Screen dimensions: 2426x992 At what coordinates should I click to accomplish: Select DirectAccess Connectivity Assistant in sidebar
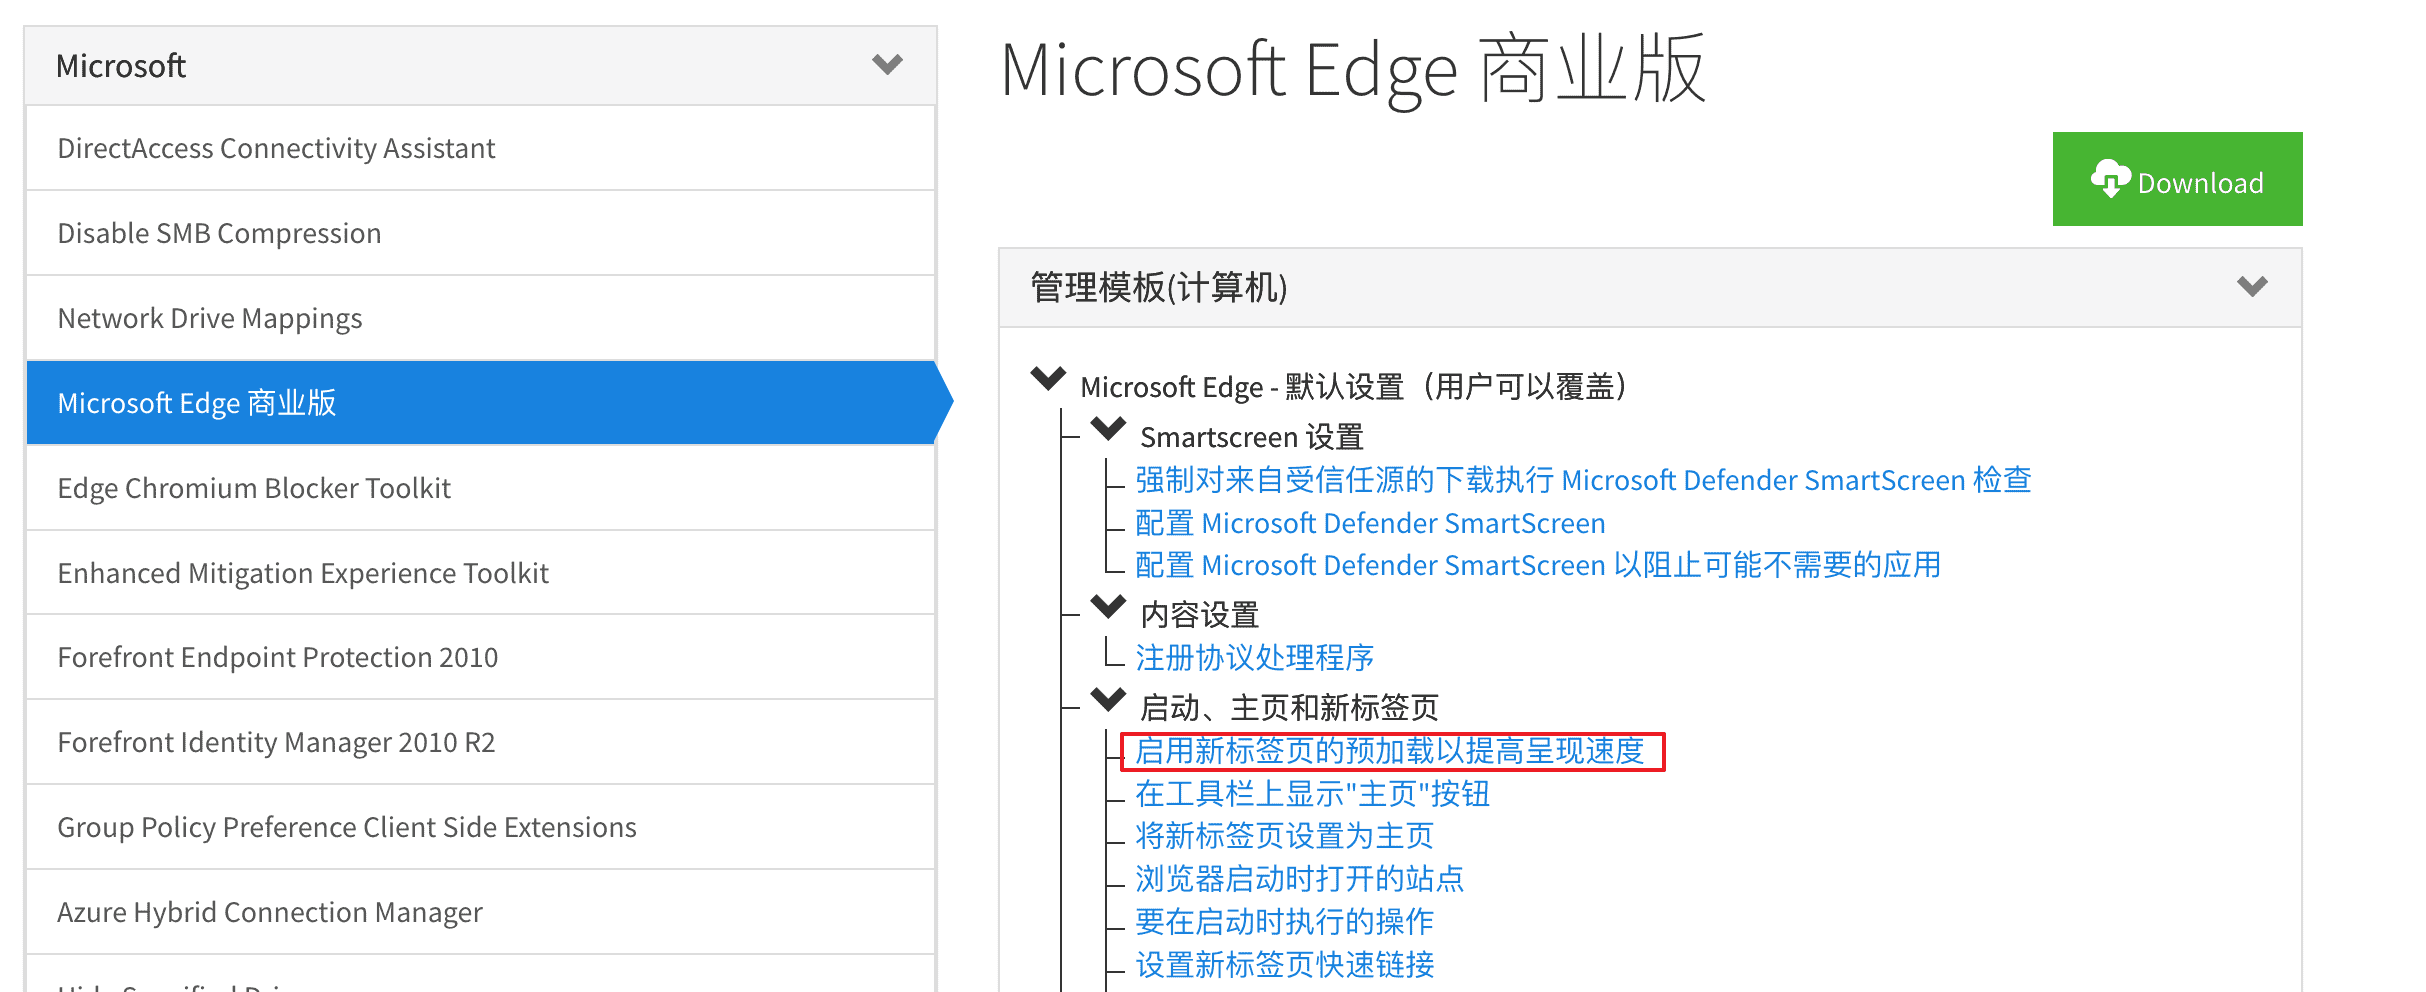[x=276, y=149]
